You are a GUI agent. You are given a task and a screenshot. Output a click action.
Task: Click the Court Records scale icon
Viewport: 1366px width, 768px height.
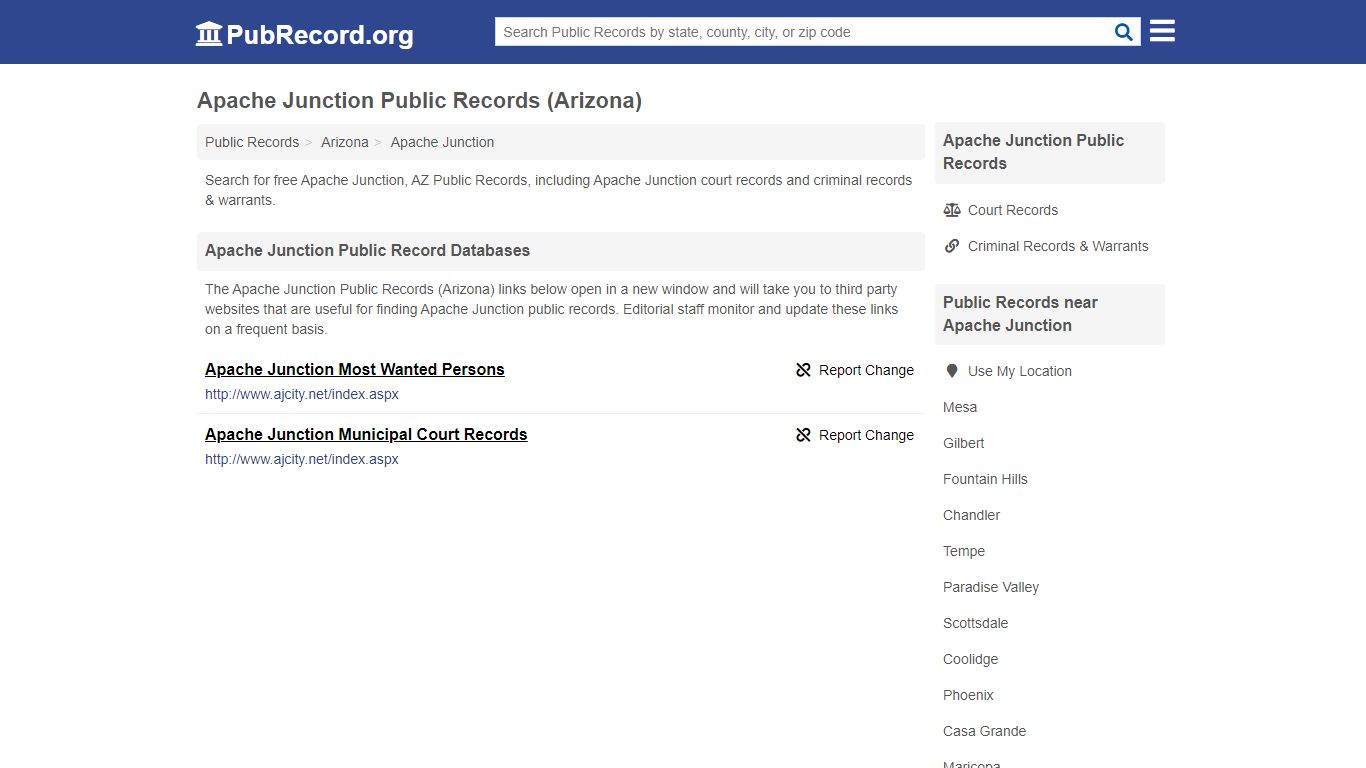pos(952,210)
